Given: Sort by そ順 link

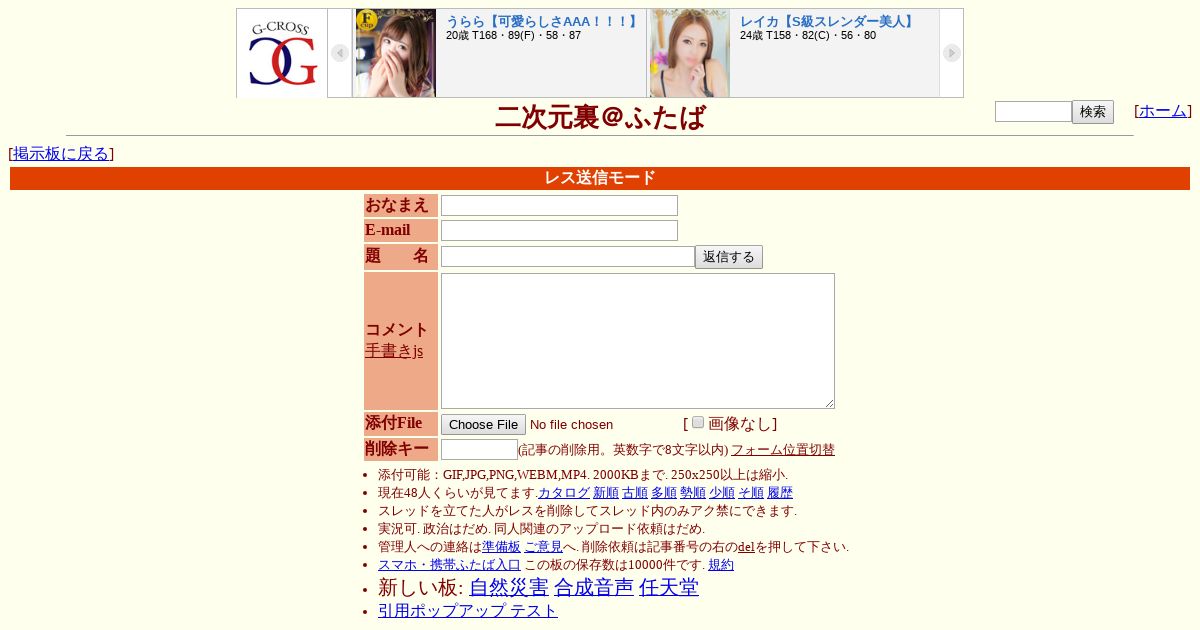Looking at the screenshot, I should tap(751, 493).
